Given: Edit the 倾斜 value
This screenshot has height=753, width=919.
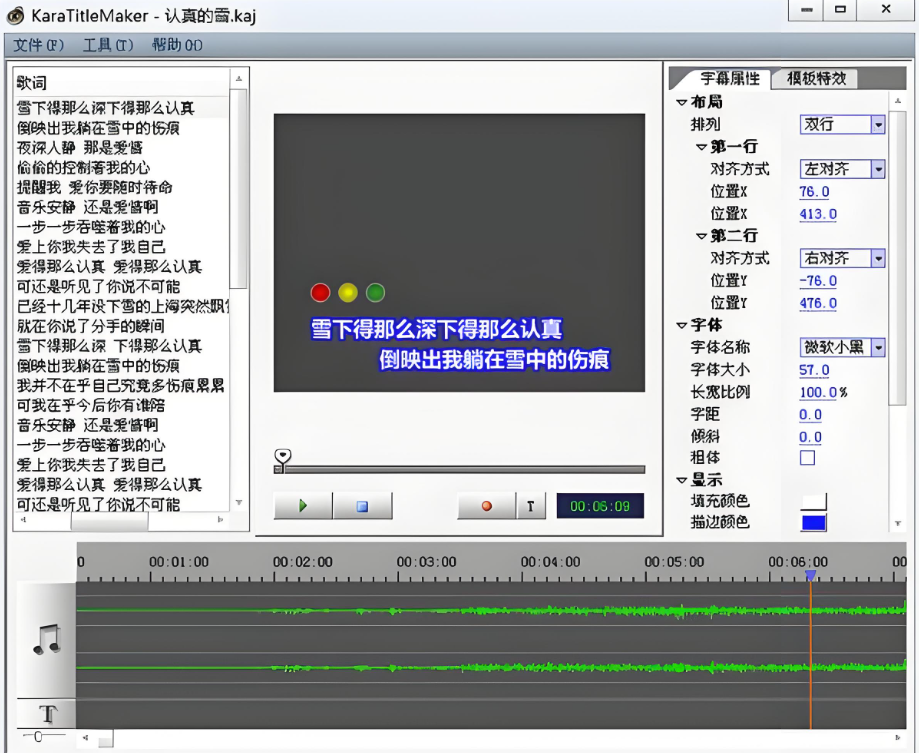Looking at the screenshot, I should click(811, 437).
